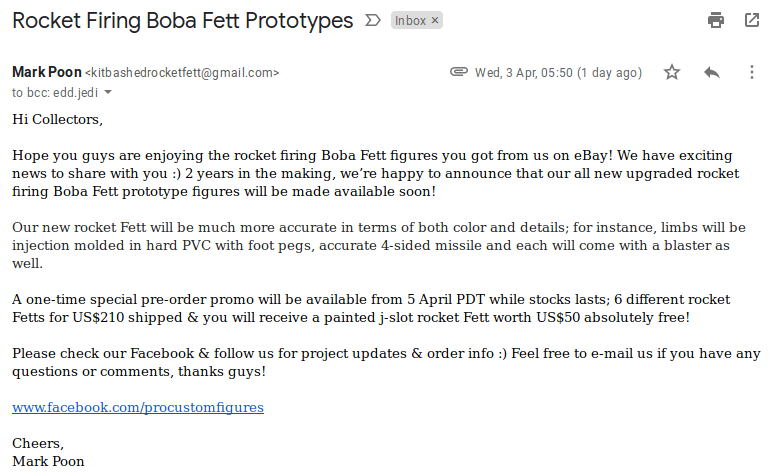Open the three-dot more options menu

[x=752, y=72]
